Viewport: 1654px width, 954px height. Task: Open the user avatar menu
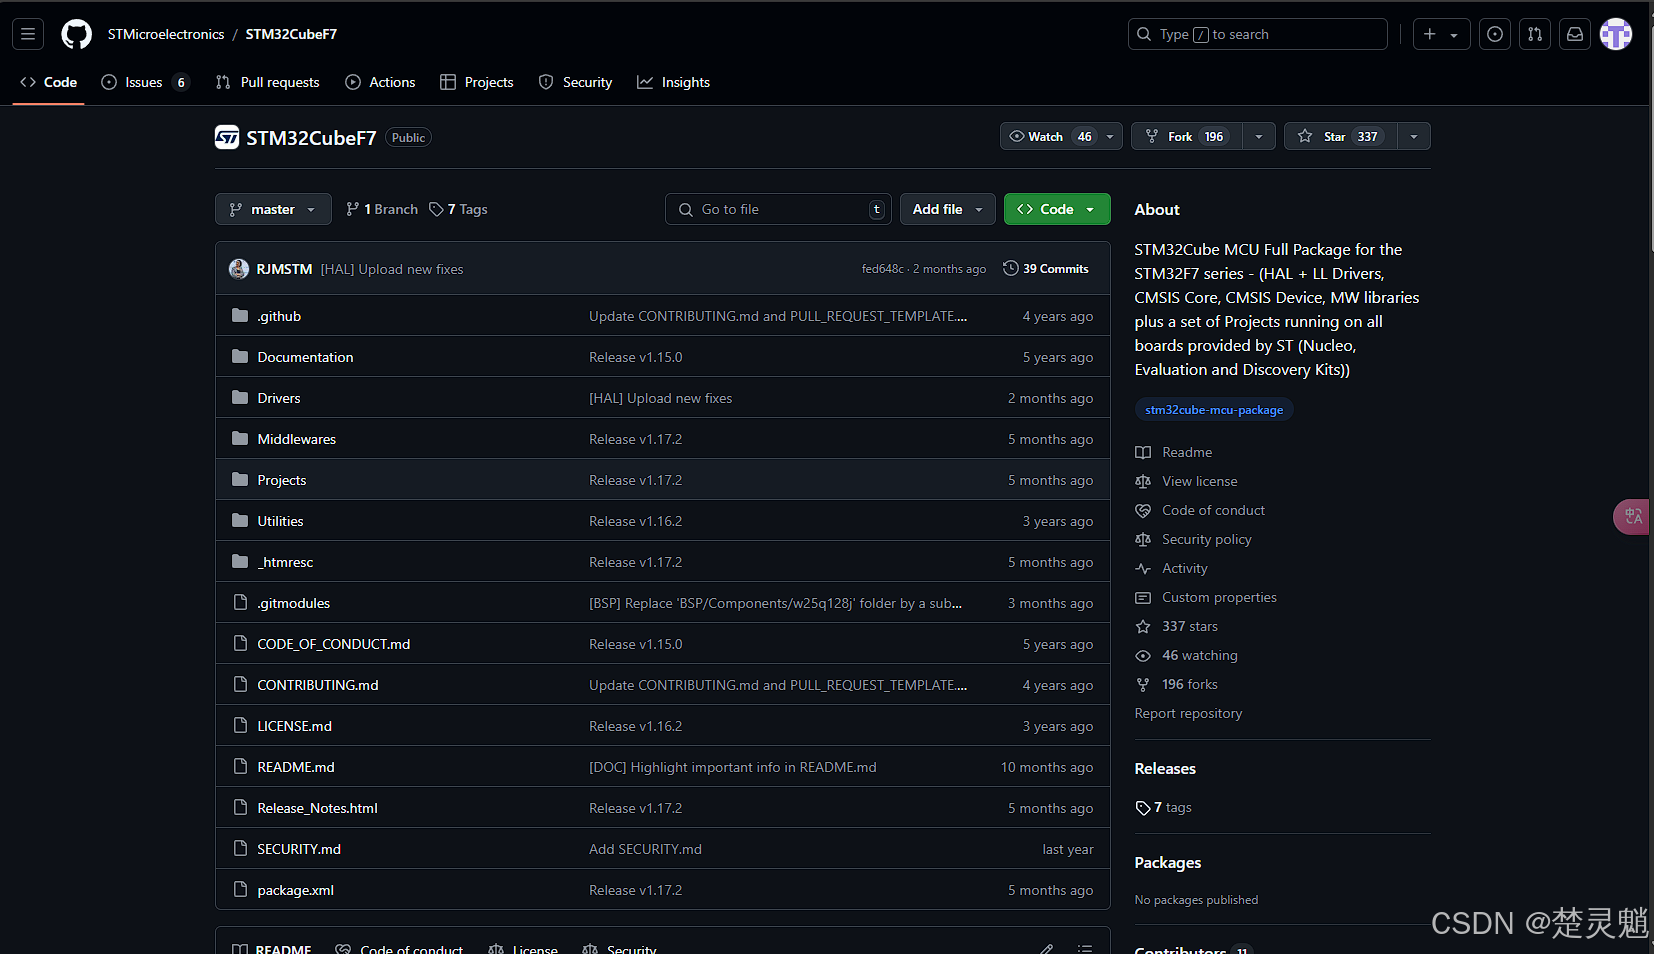tap(1615, 34)
